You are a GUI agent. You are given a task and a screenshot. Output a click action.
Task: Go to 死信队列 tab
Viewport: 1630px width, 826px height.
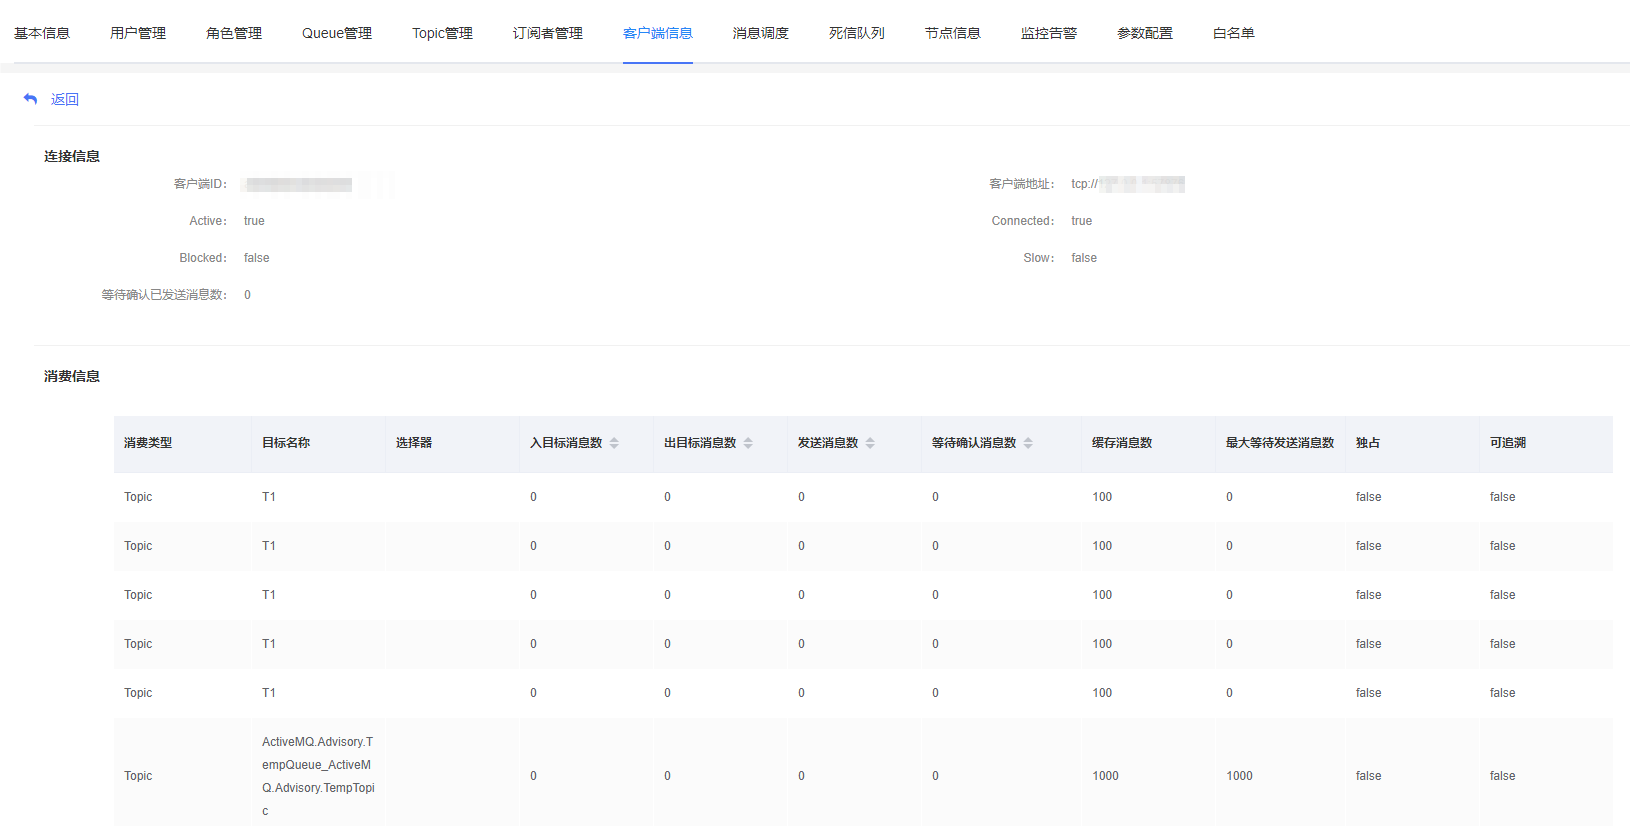(x=857, y=33)
